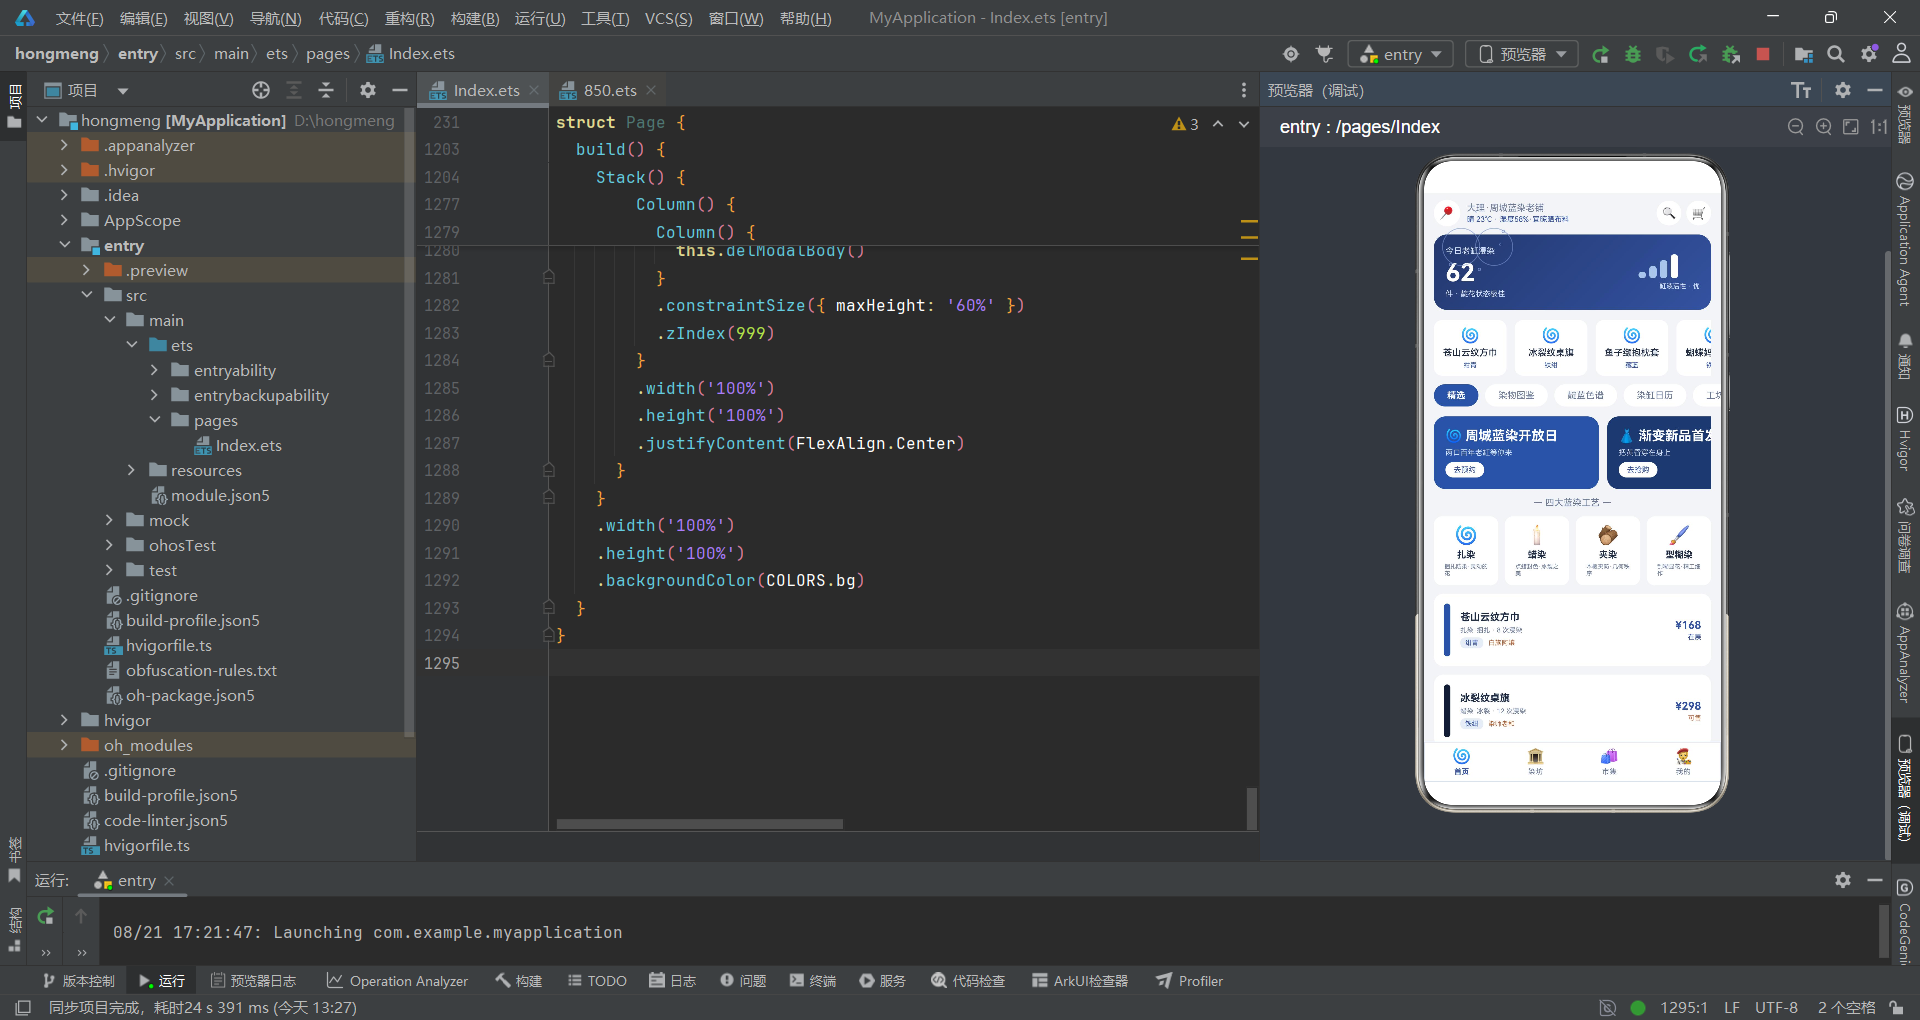The image size is (1920, 1020).
Task: Click line separator LF in status bar
Action: [1732, 1008]
